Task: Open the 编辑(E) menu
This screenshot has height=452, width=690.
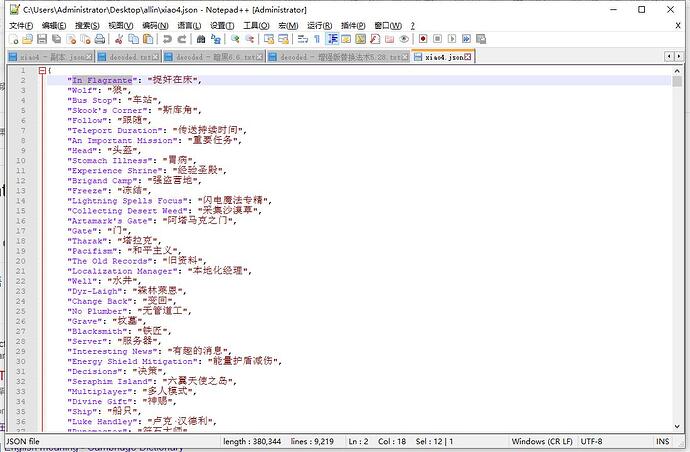Action: (54, 26)
